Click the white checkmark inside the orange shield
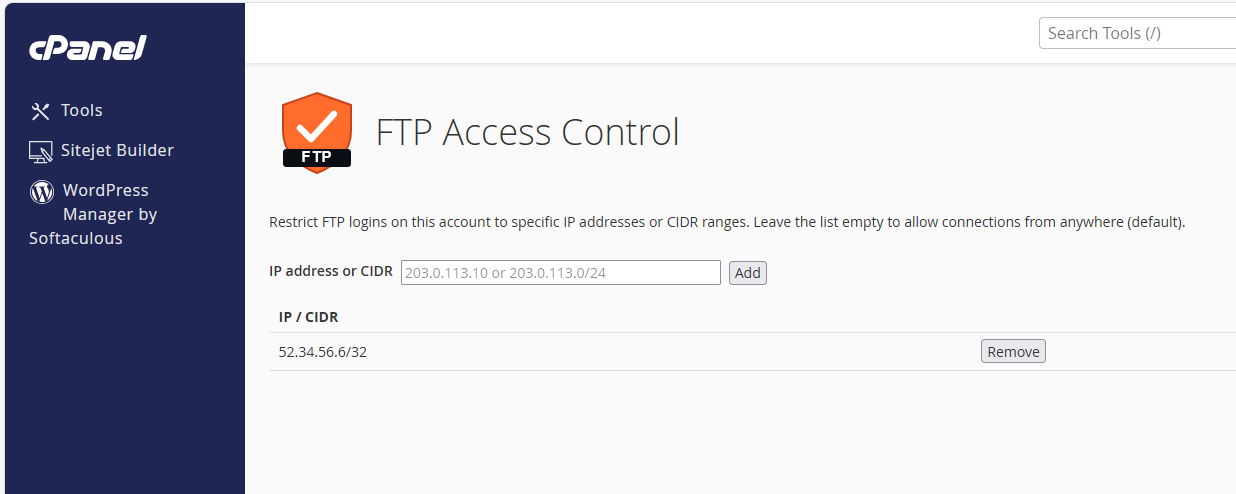 (x=317, y=125)
